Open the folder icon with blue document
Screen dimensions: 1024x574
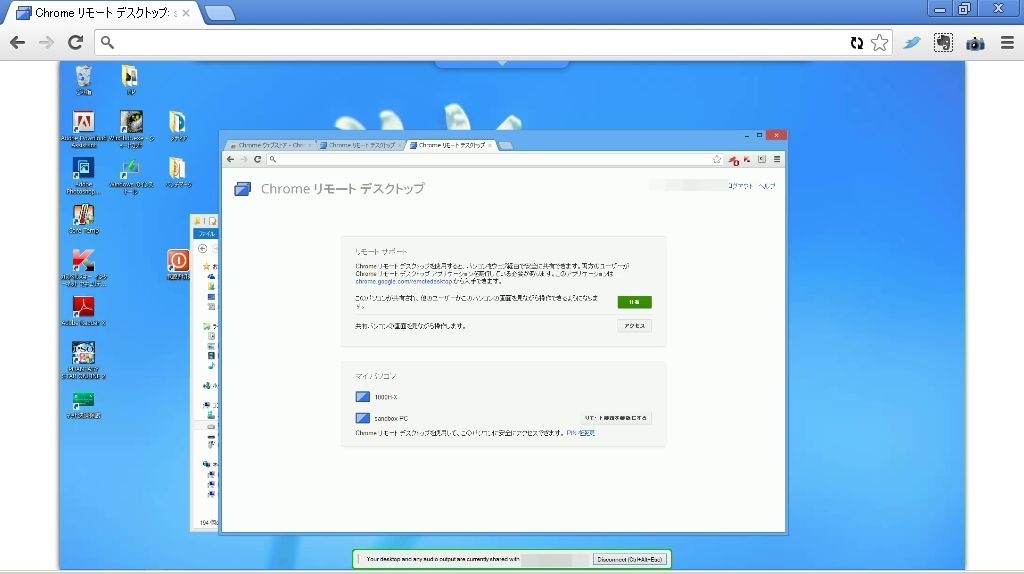pyautogui.click(x=178, y=126)
